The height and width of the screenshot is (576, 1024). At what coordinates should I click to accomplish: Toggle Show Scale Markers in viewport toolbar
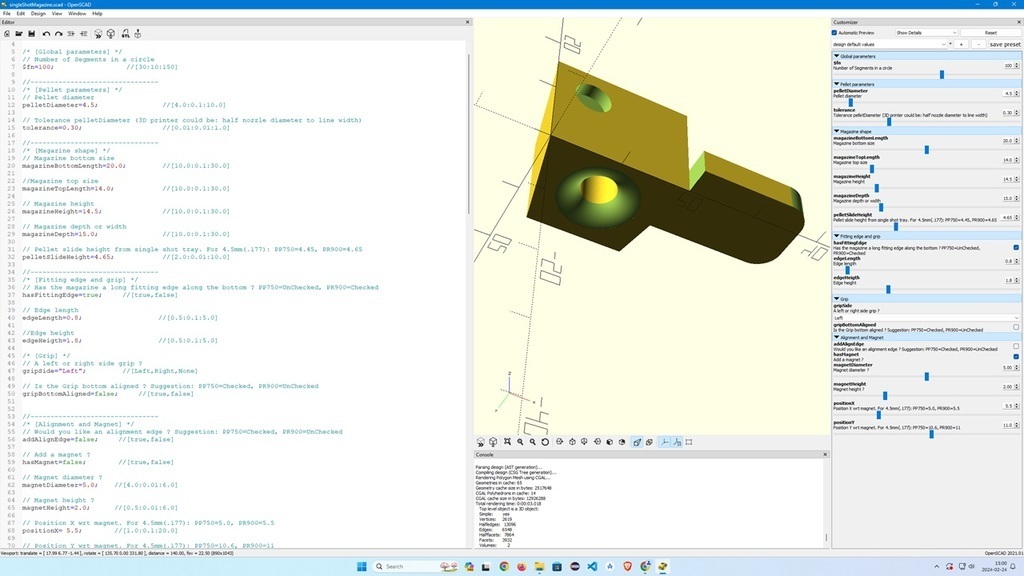[x=677, y=442]
